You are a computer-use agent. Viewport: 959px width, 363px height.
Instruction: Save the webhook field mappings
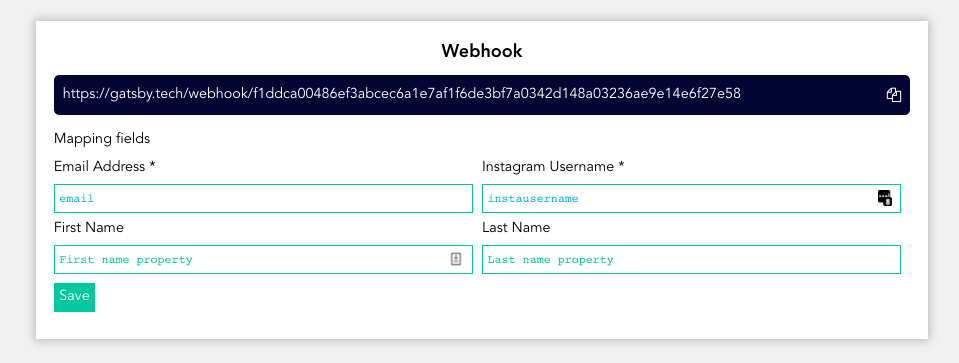[74, 297]
